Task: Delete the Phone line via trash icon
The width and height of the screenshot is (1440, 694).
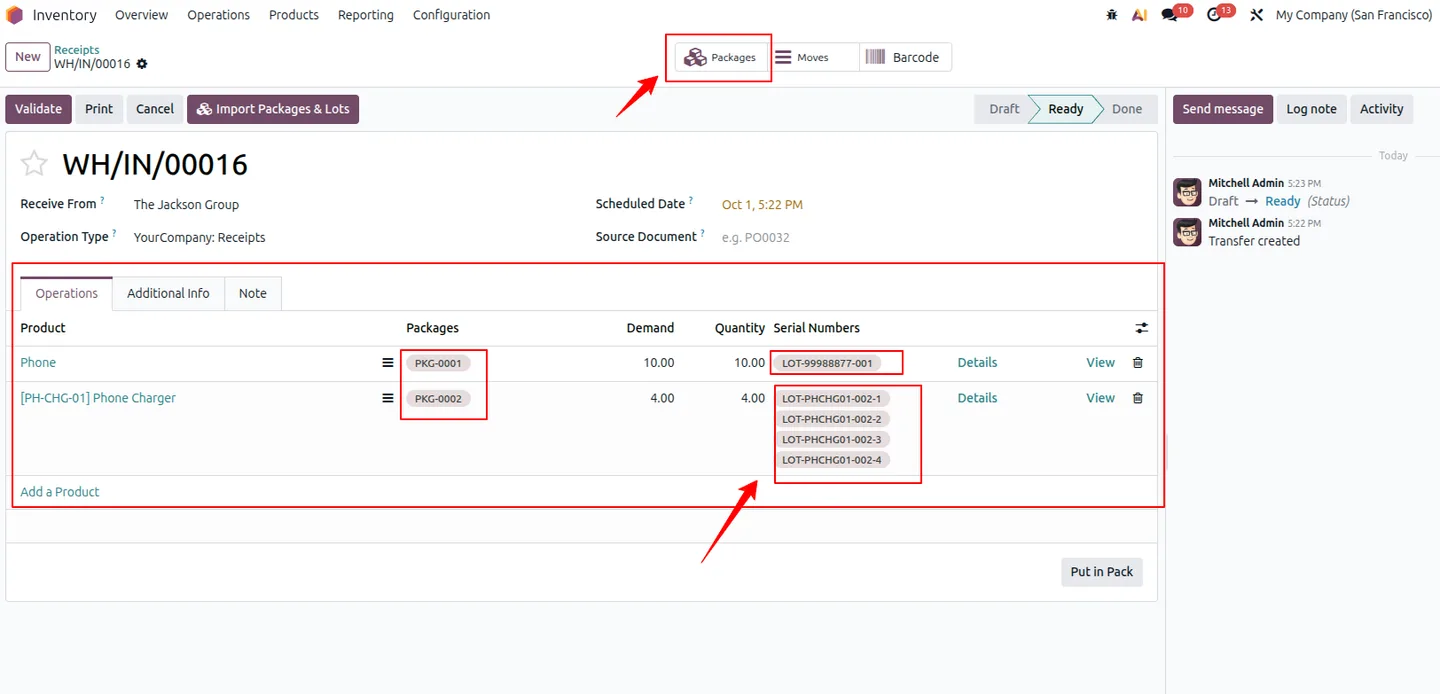Action: (x=1138, y=363)
